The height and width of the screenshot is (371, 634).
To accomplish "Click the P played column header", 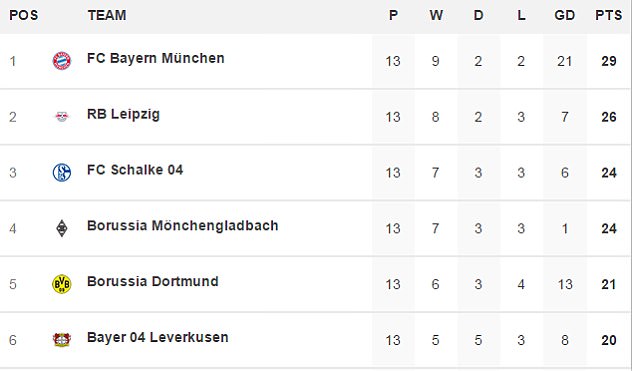I will tap(393, 15).
